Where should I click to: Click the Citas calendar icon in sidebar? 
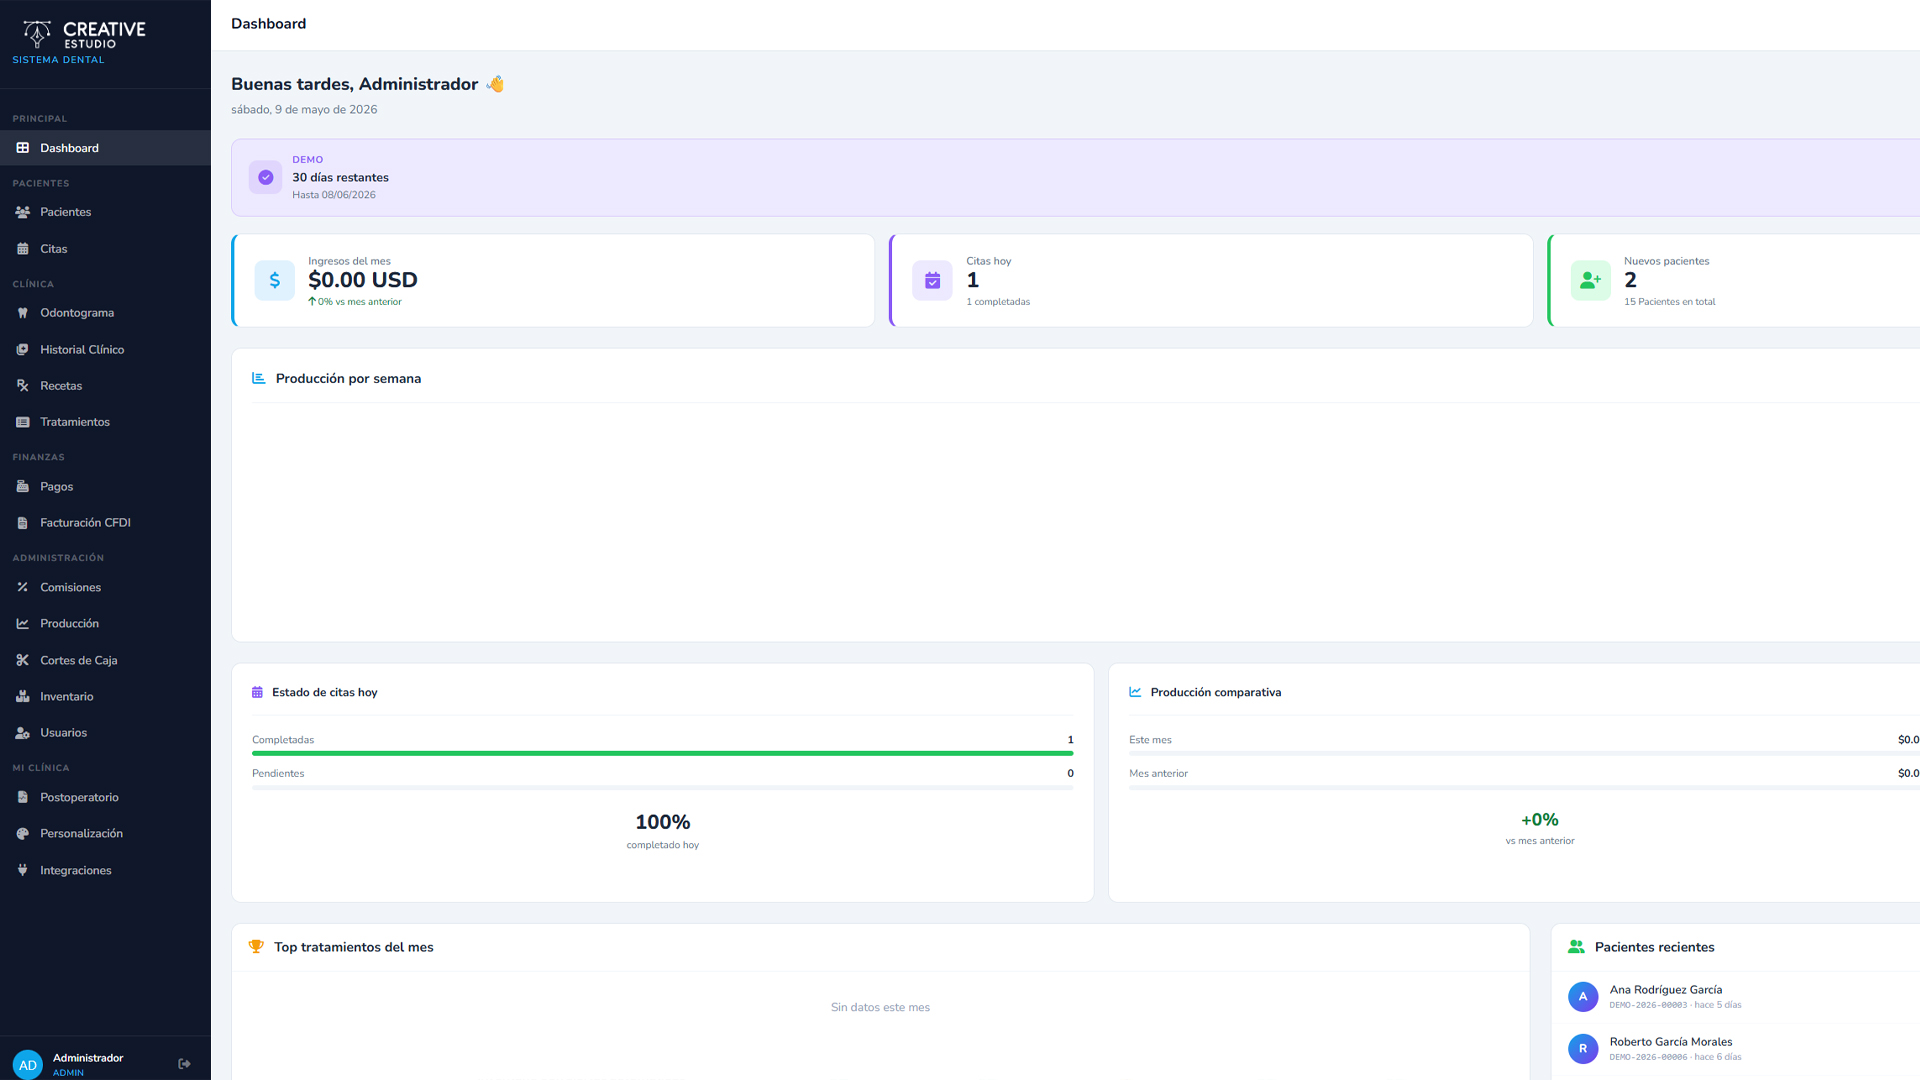coord(22,249)
